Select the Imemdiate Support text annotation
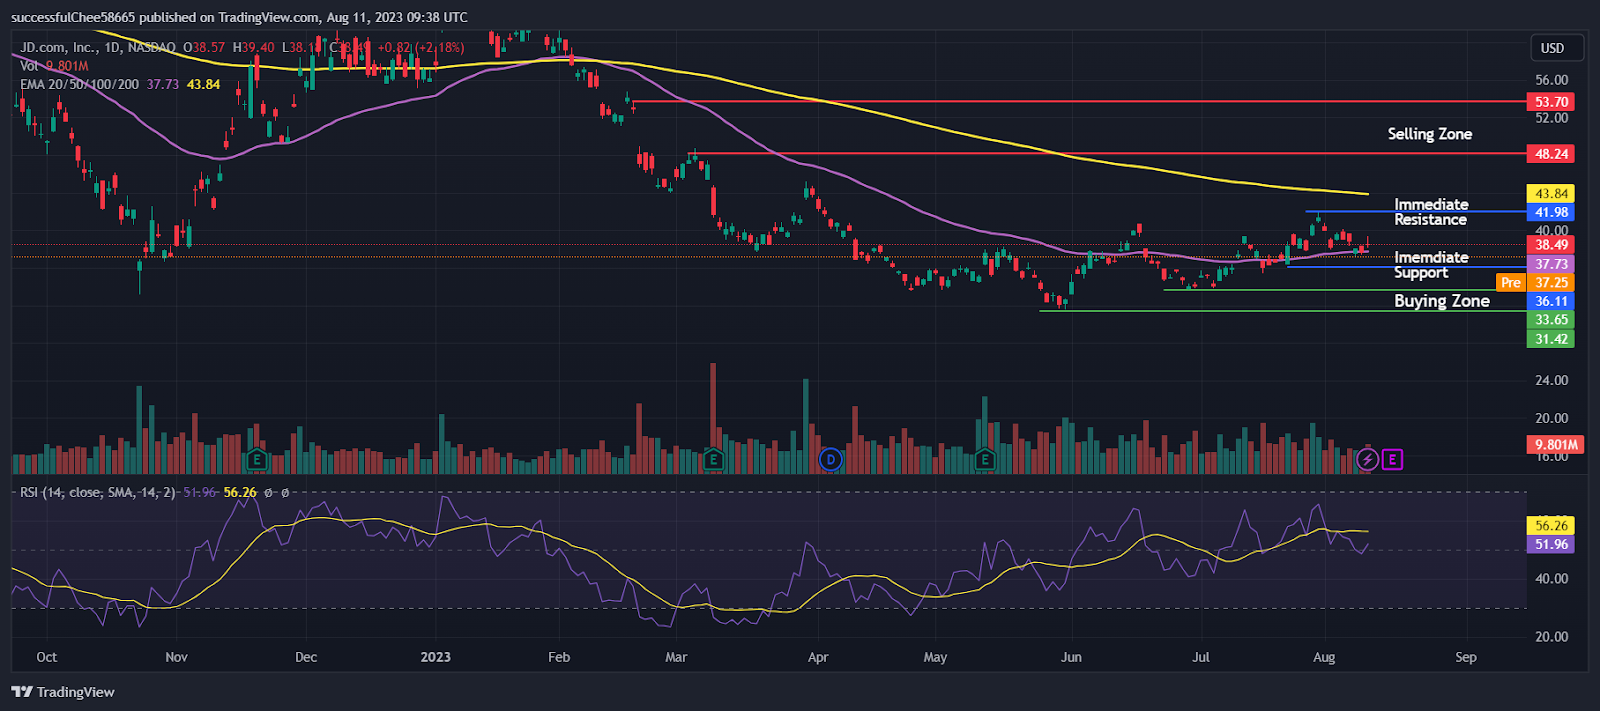Viewport: 1600px width, 711px height. 1431,265
